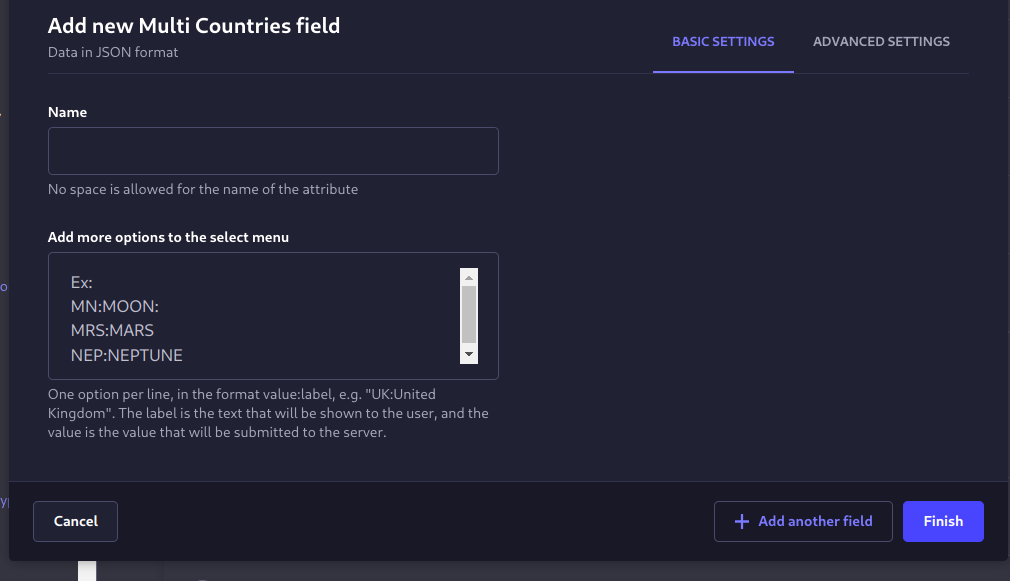Click the options box scrollbar down arrow
The height and width of the screenshot is (581, 1010).
pyautogui.click(x=468, y=355)
